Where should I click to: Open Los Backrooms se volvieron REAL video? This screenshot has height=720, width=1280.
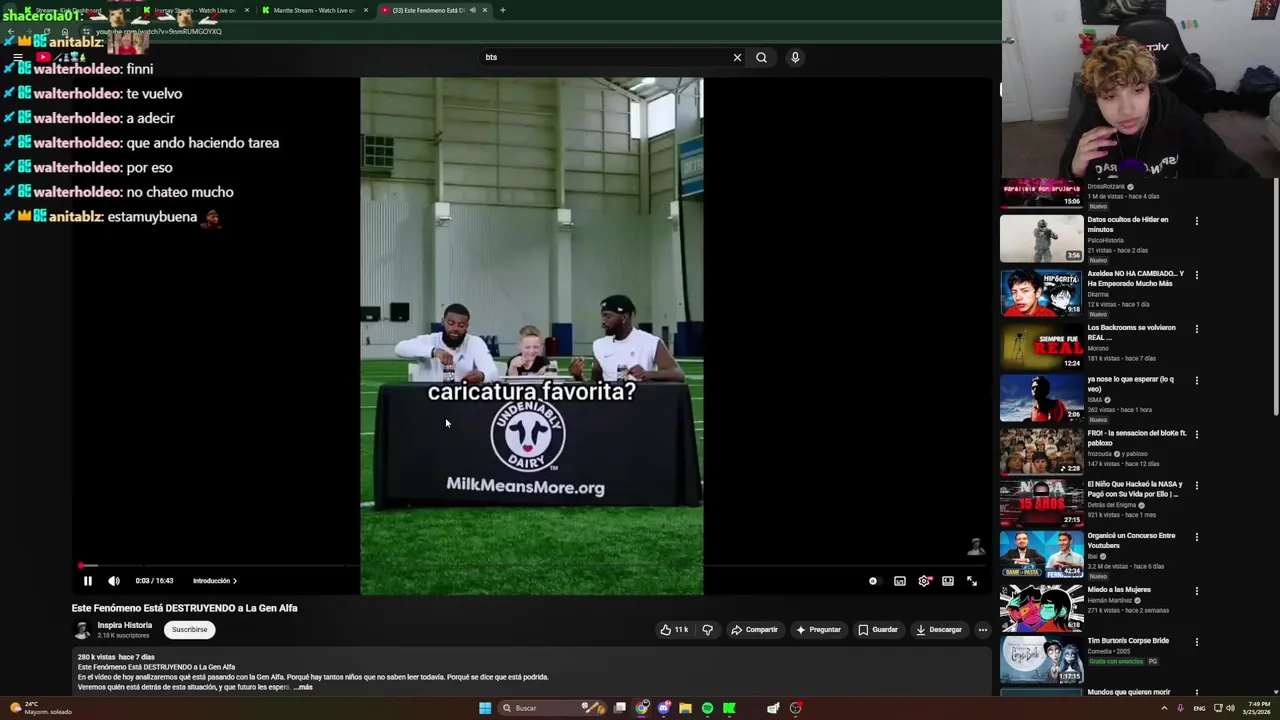pyautogui.click(x=1041, y=346)
